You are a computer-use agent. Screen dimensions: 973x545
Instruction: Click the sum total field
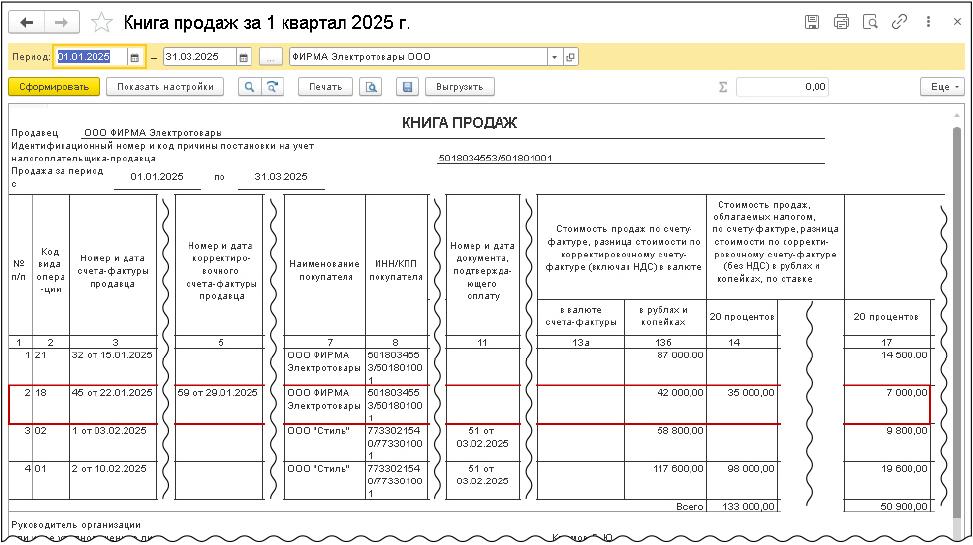coord(783,87)
